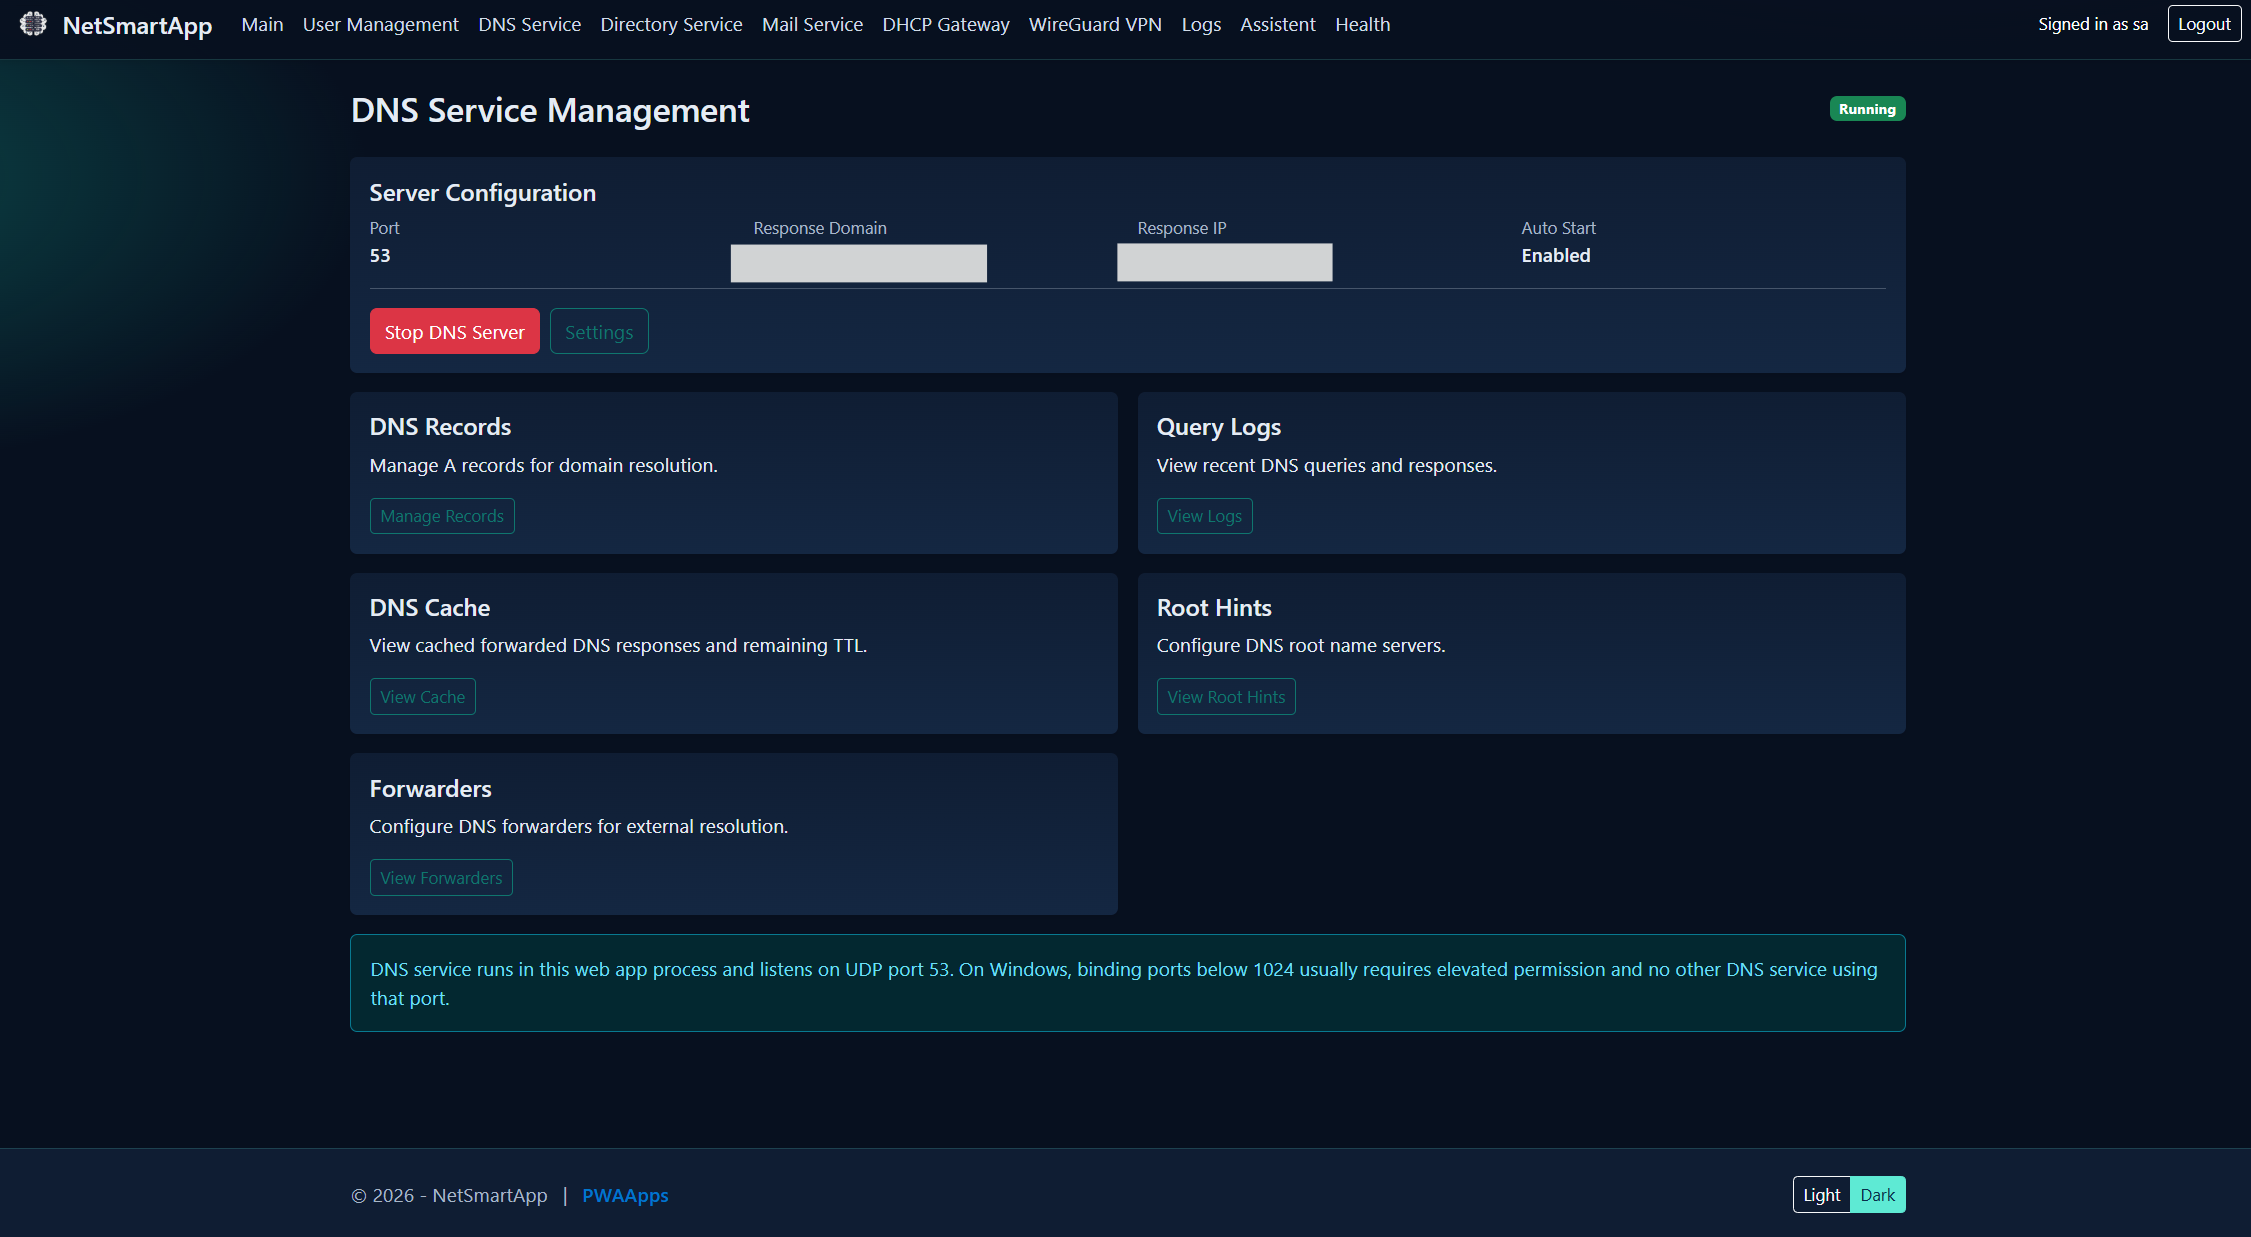Check the Health page
2251x1237 pixels.
[1362, 24]
